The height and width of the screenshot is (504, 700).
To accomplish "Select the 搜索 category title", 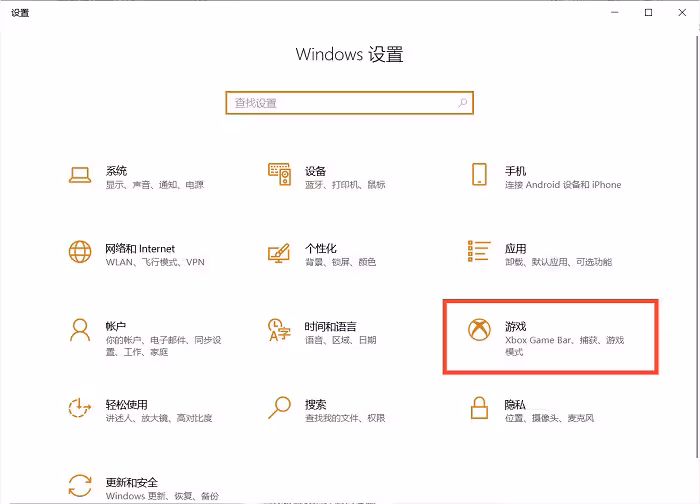I will (x=316, y=404).
